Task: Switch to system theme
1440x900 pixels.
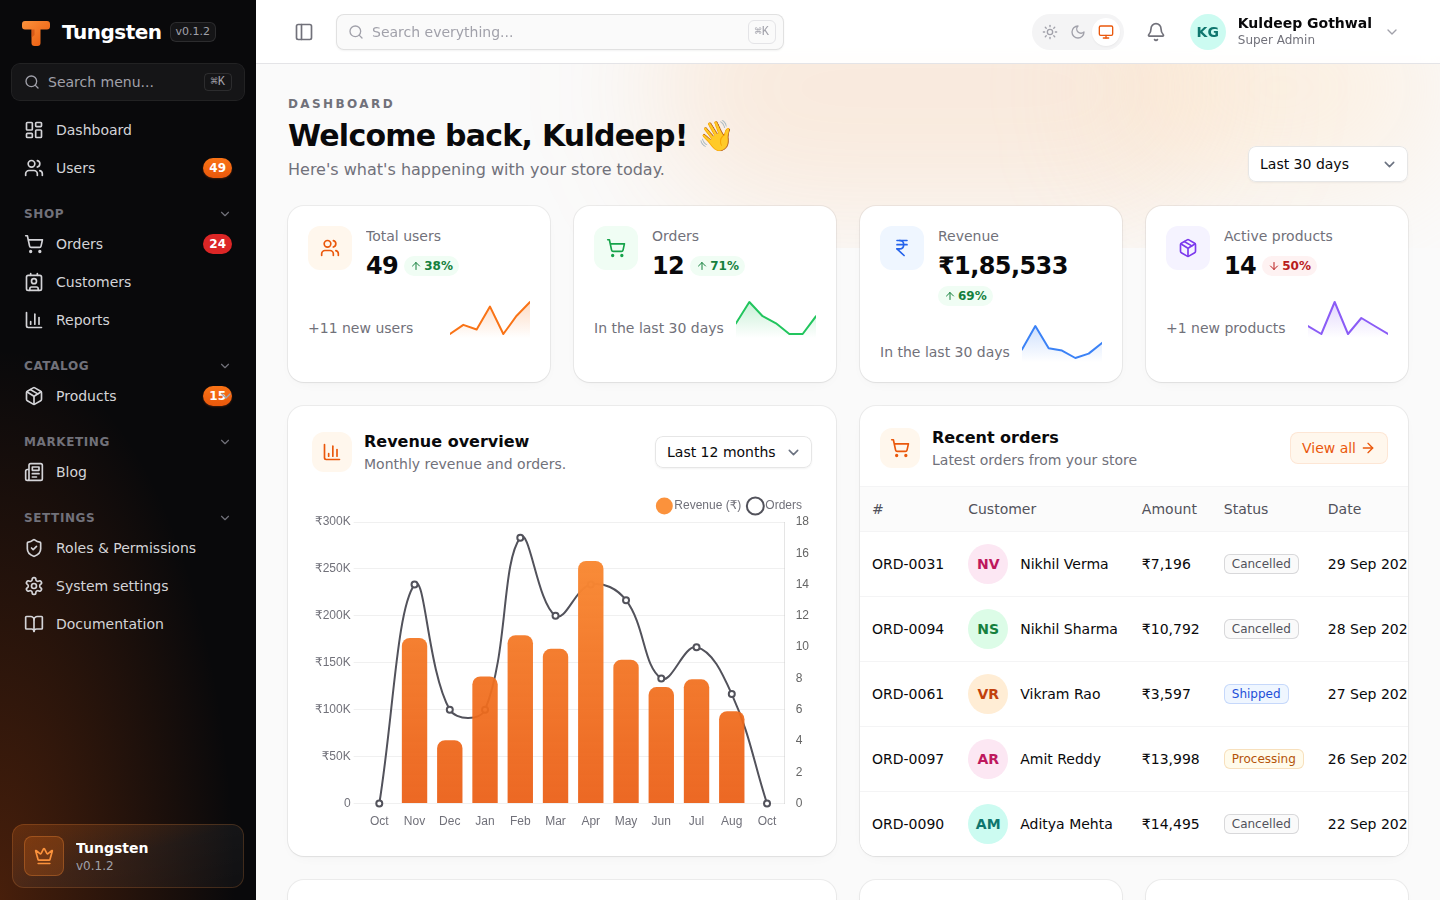Action: coord(1106,32)
